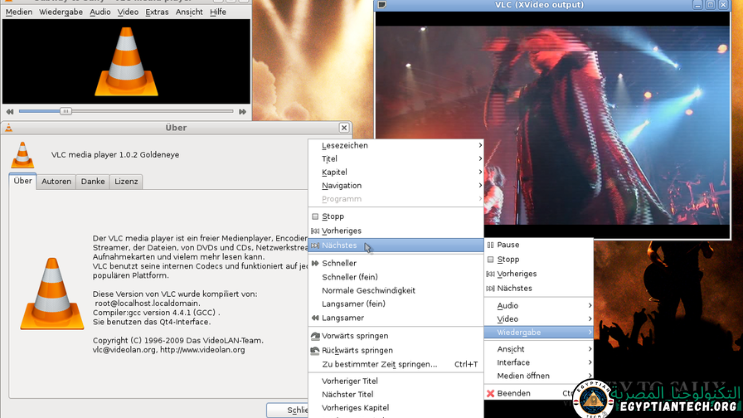Viewport: 743px width, 418px height.
Task: Open the Hilfe menu
Action: tap(218, 12)
